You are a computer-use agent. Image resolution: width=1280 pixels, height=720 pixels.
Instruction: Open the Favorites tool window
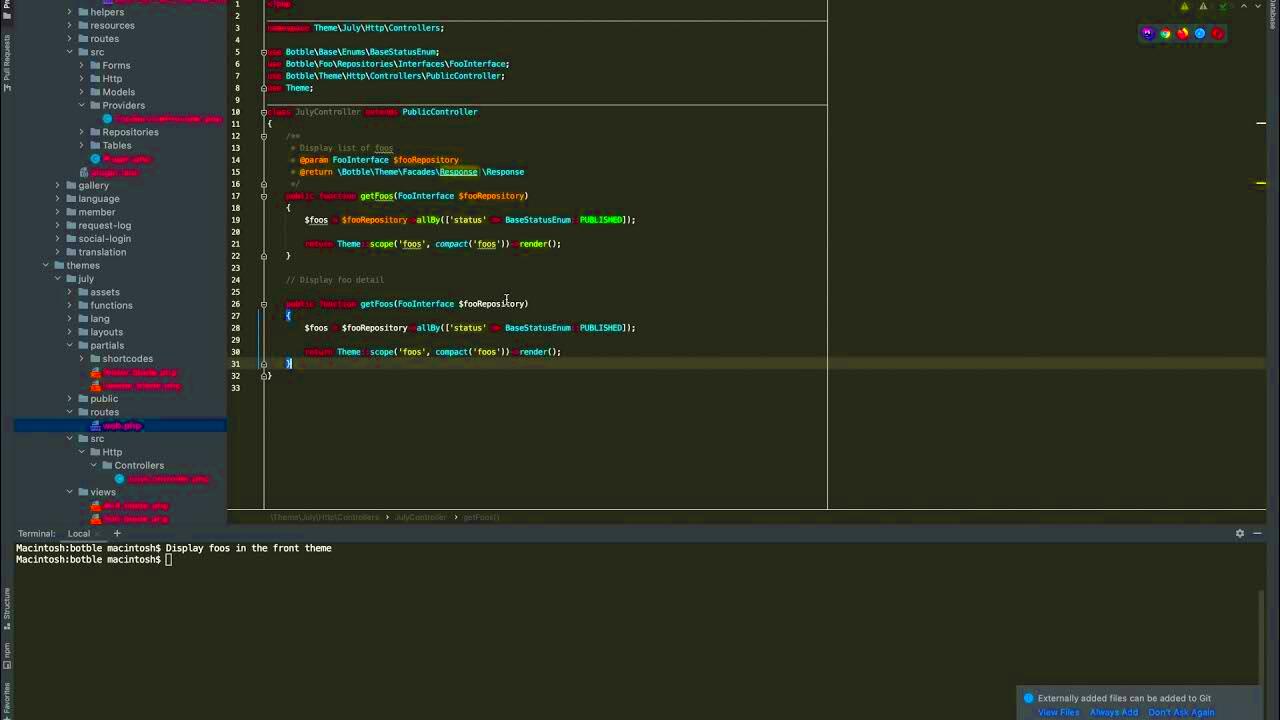[x=7, y=701]
